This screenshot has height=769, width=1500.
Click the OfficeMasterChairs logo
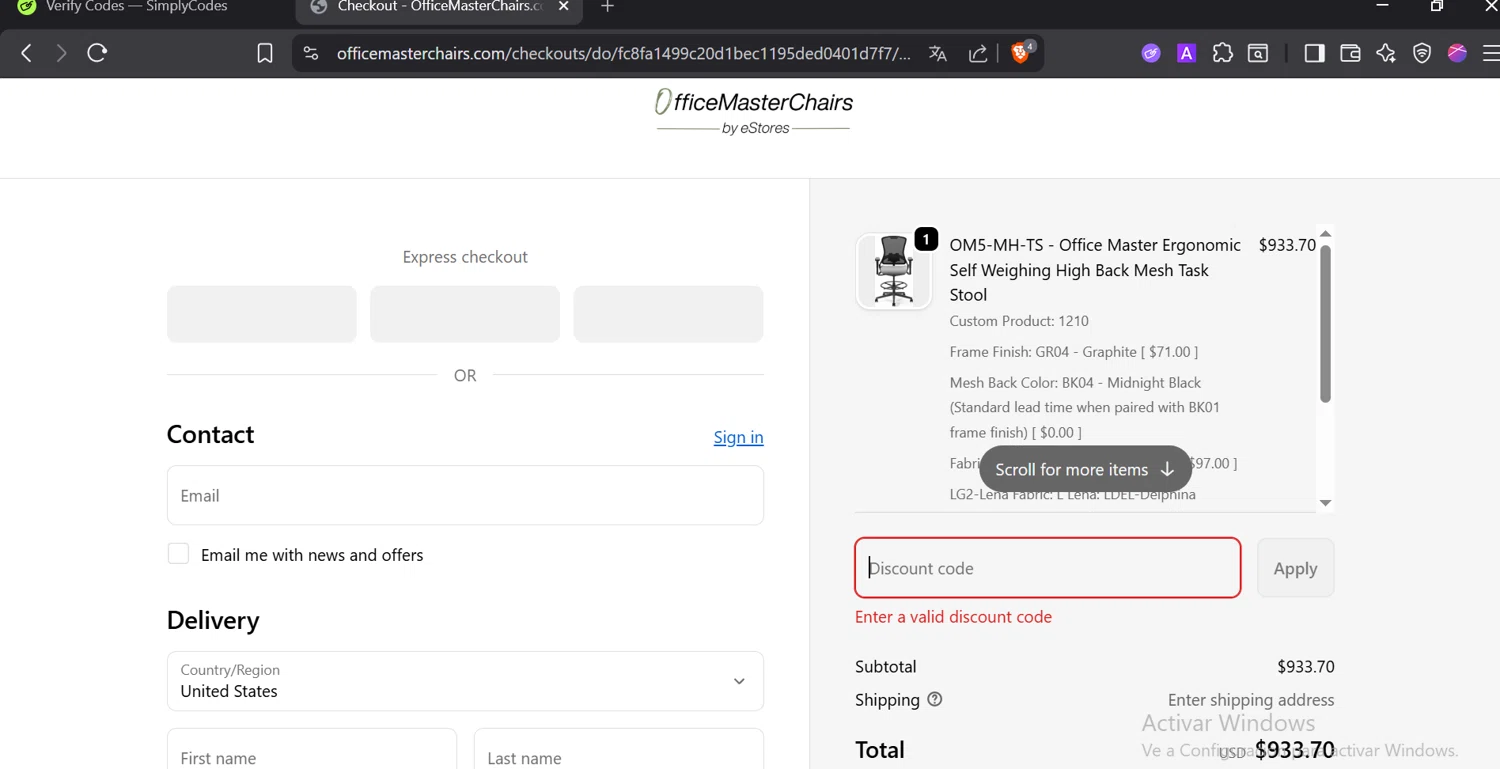[x=753, y=112]
